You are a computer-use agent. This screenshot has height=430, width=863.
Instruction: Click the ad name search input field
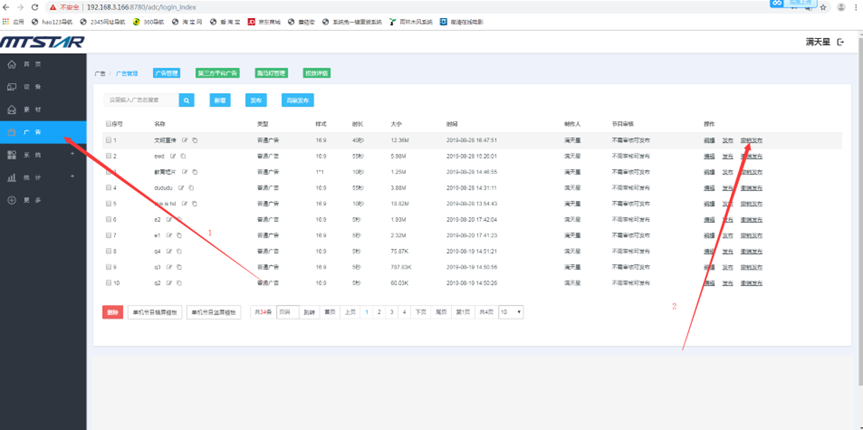(140, 100)
